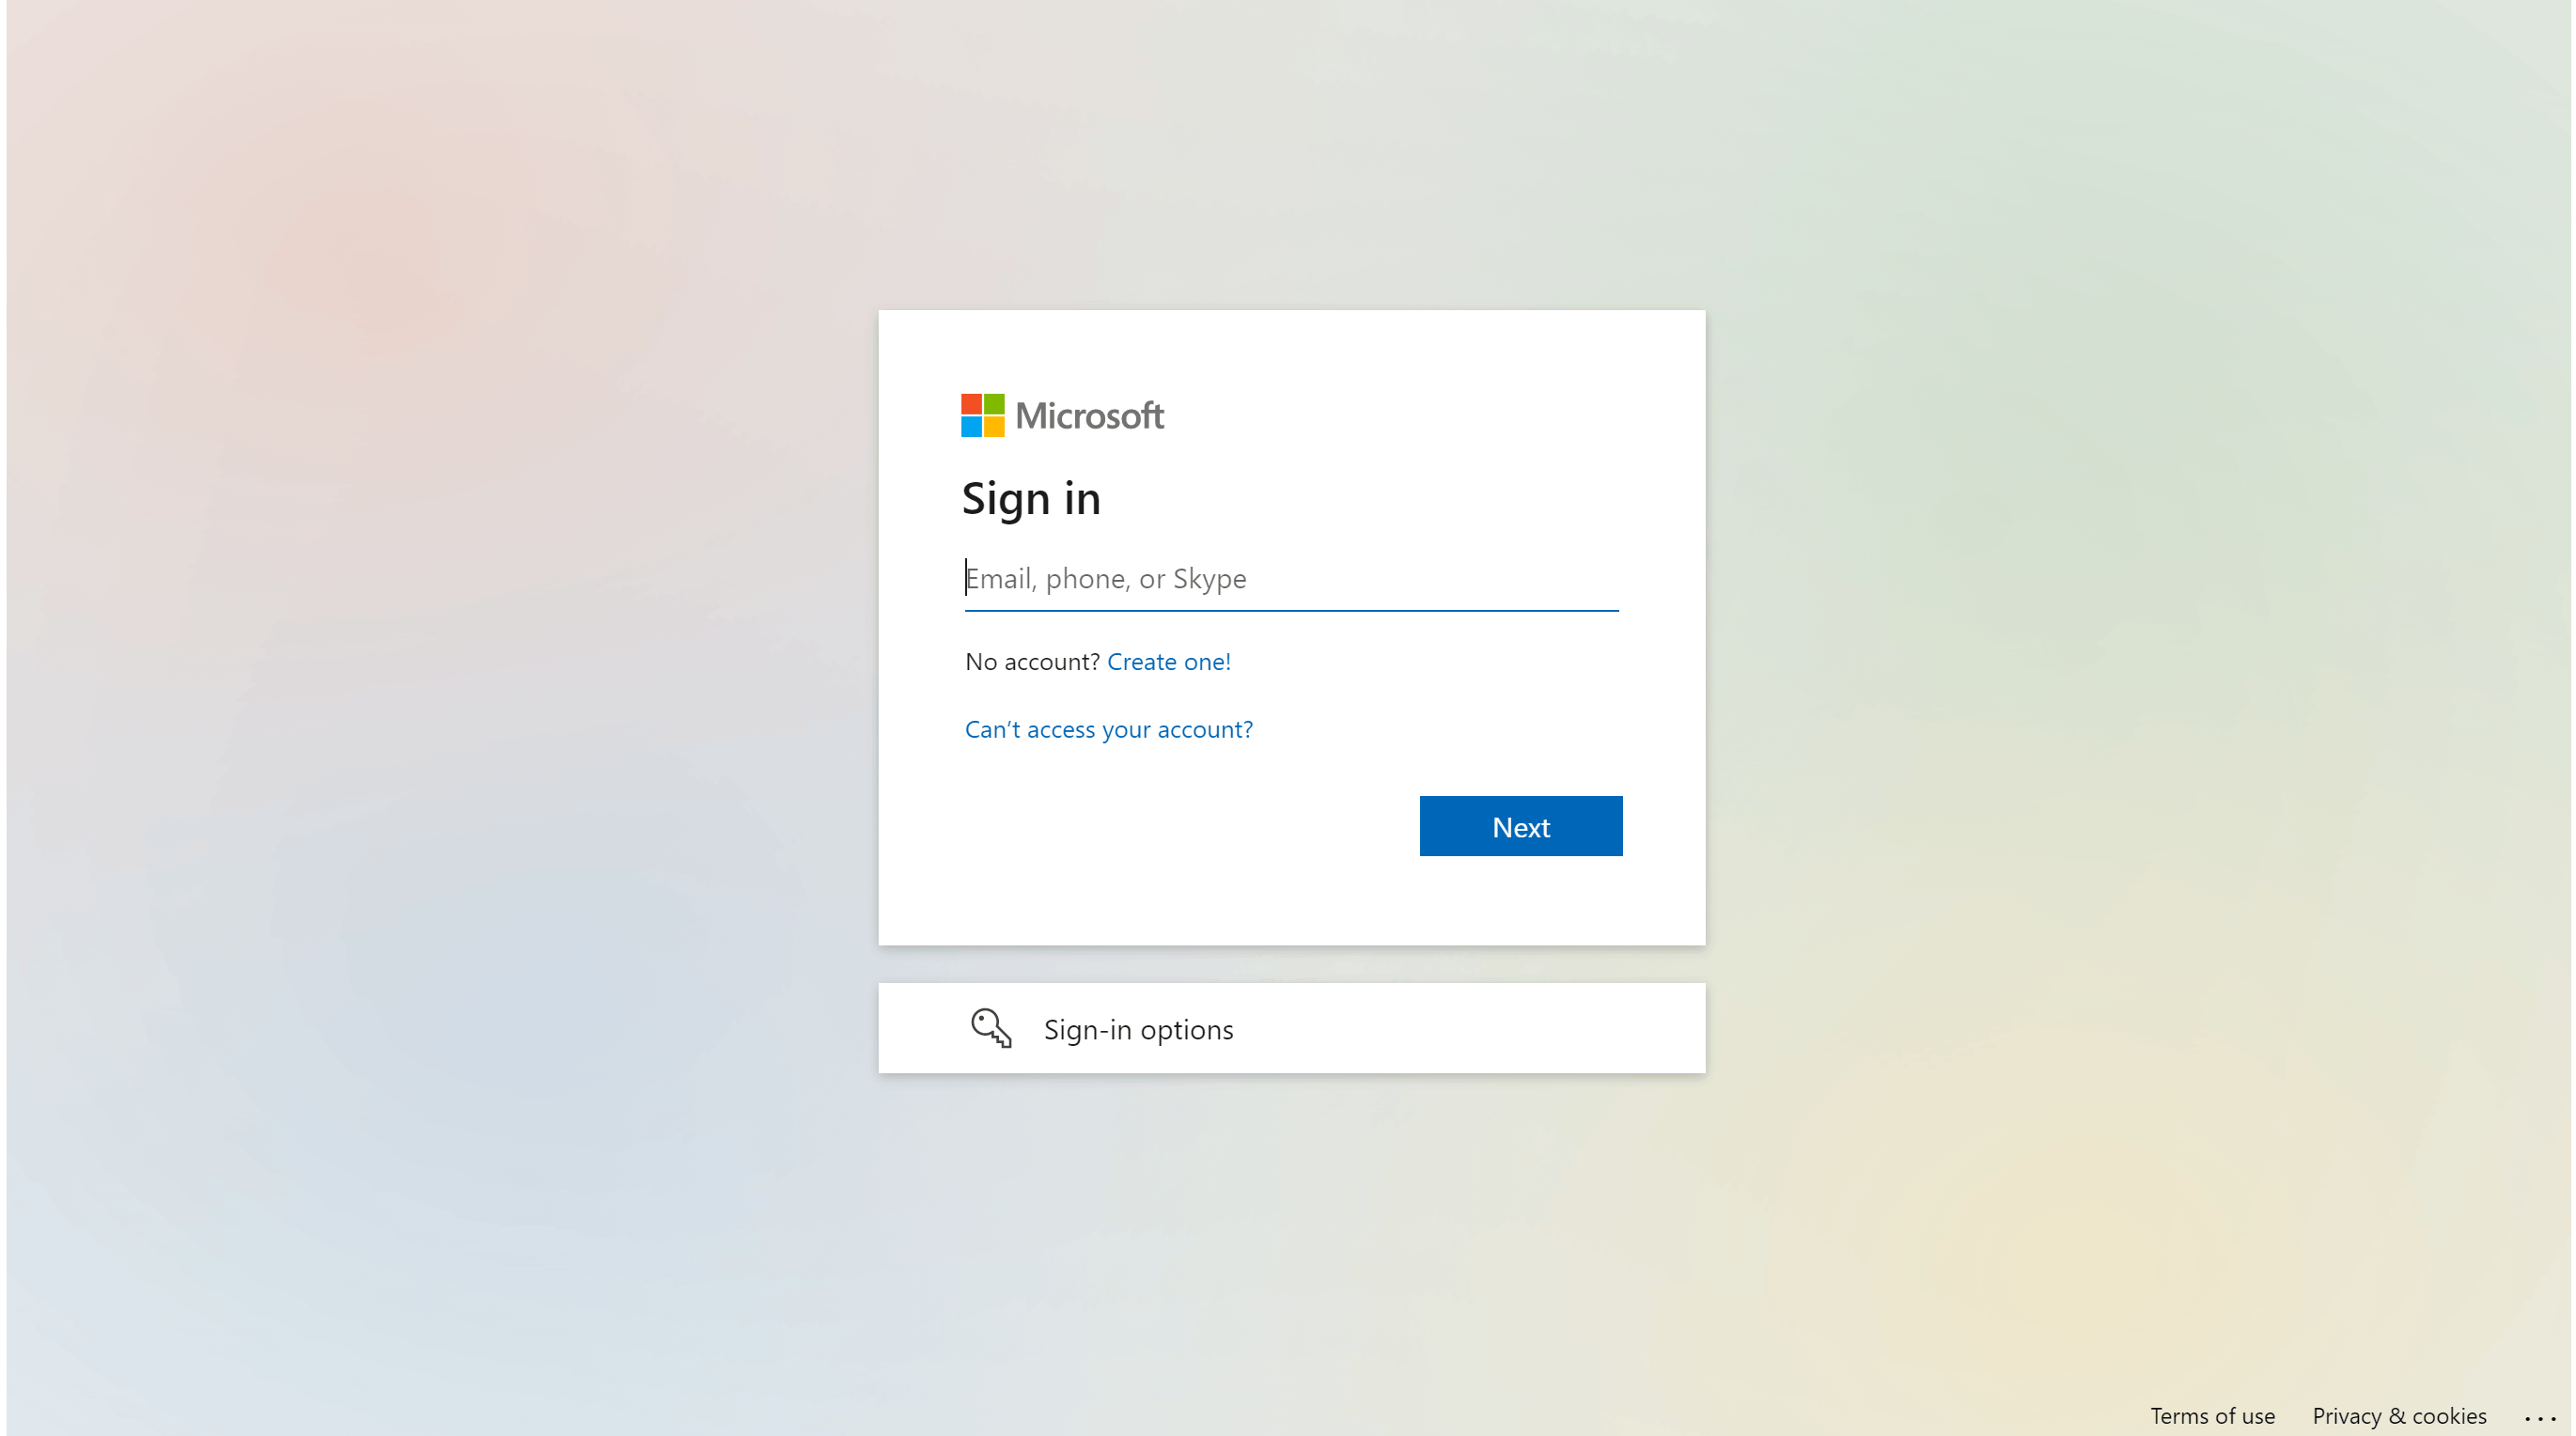Screen dimensions: 2576x1436
Task: Follow the Create one! link
Action: coord(1168,662)
